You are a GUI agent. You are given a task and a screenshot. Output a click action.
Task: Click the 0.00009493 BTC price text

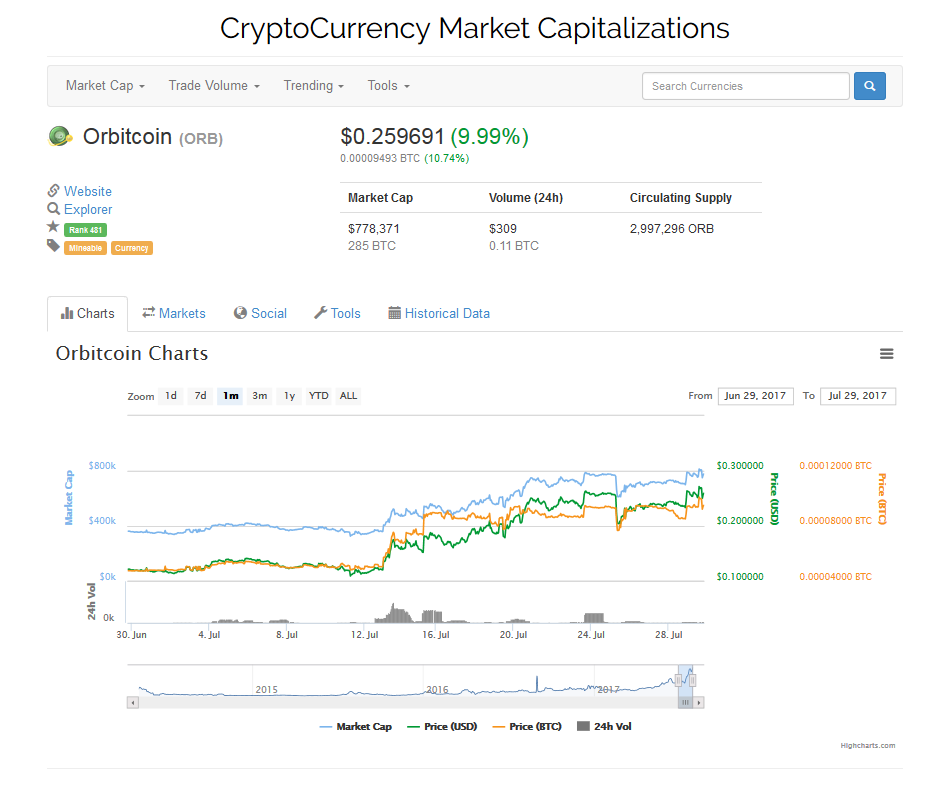[x=380, y=158]
